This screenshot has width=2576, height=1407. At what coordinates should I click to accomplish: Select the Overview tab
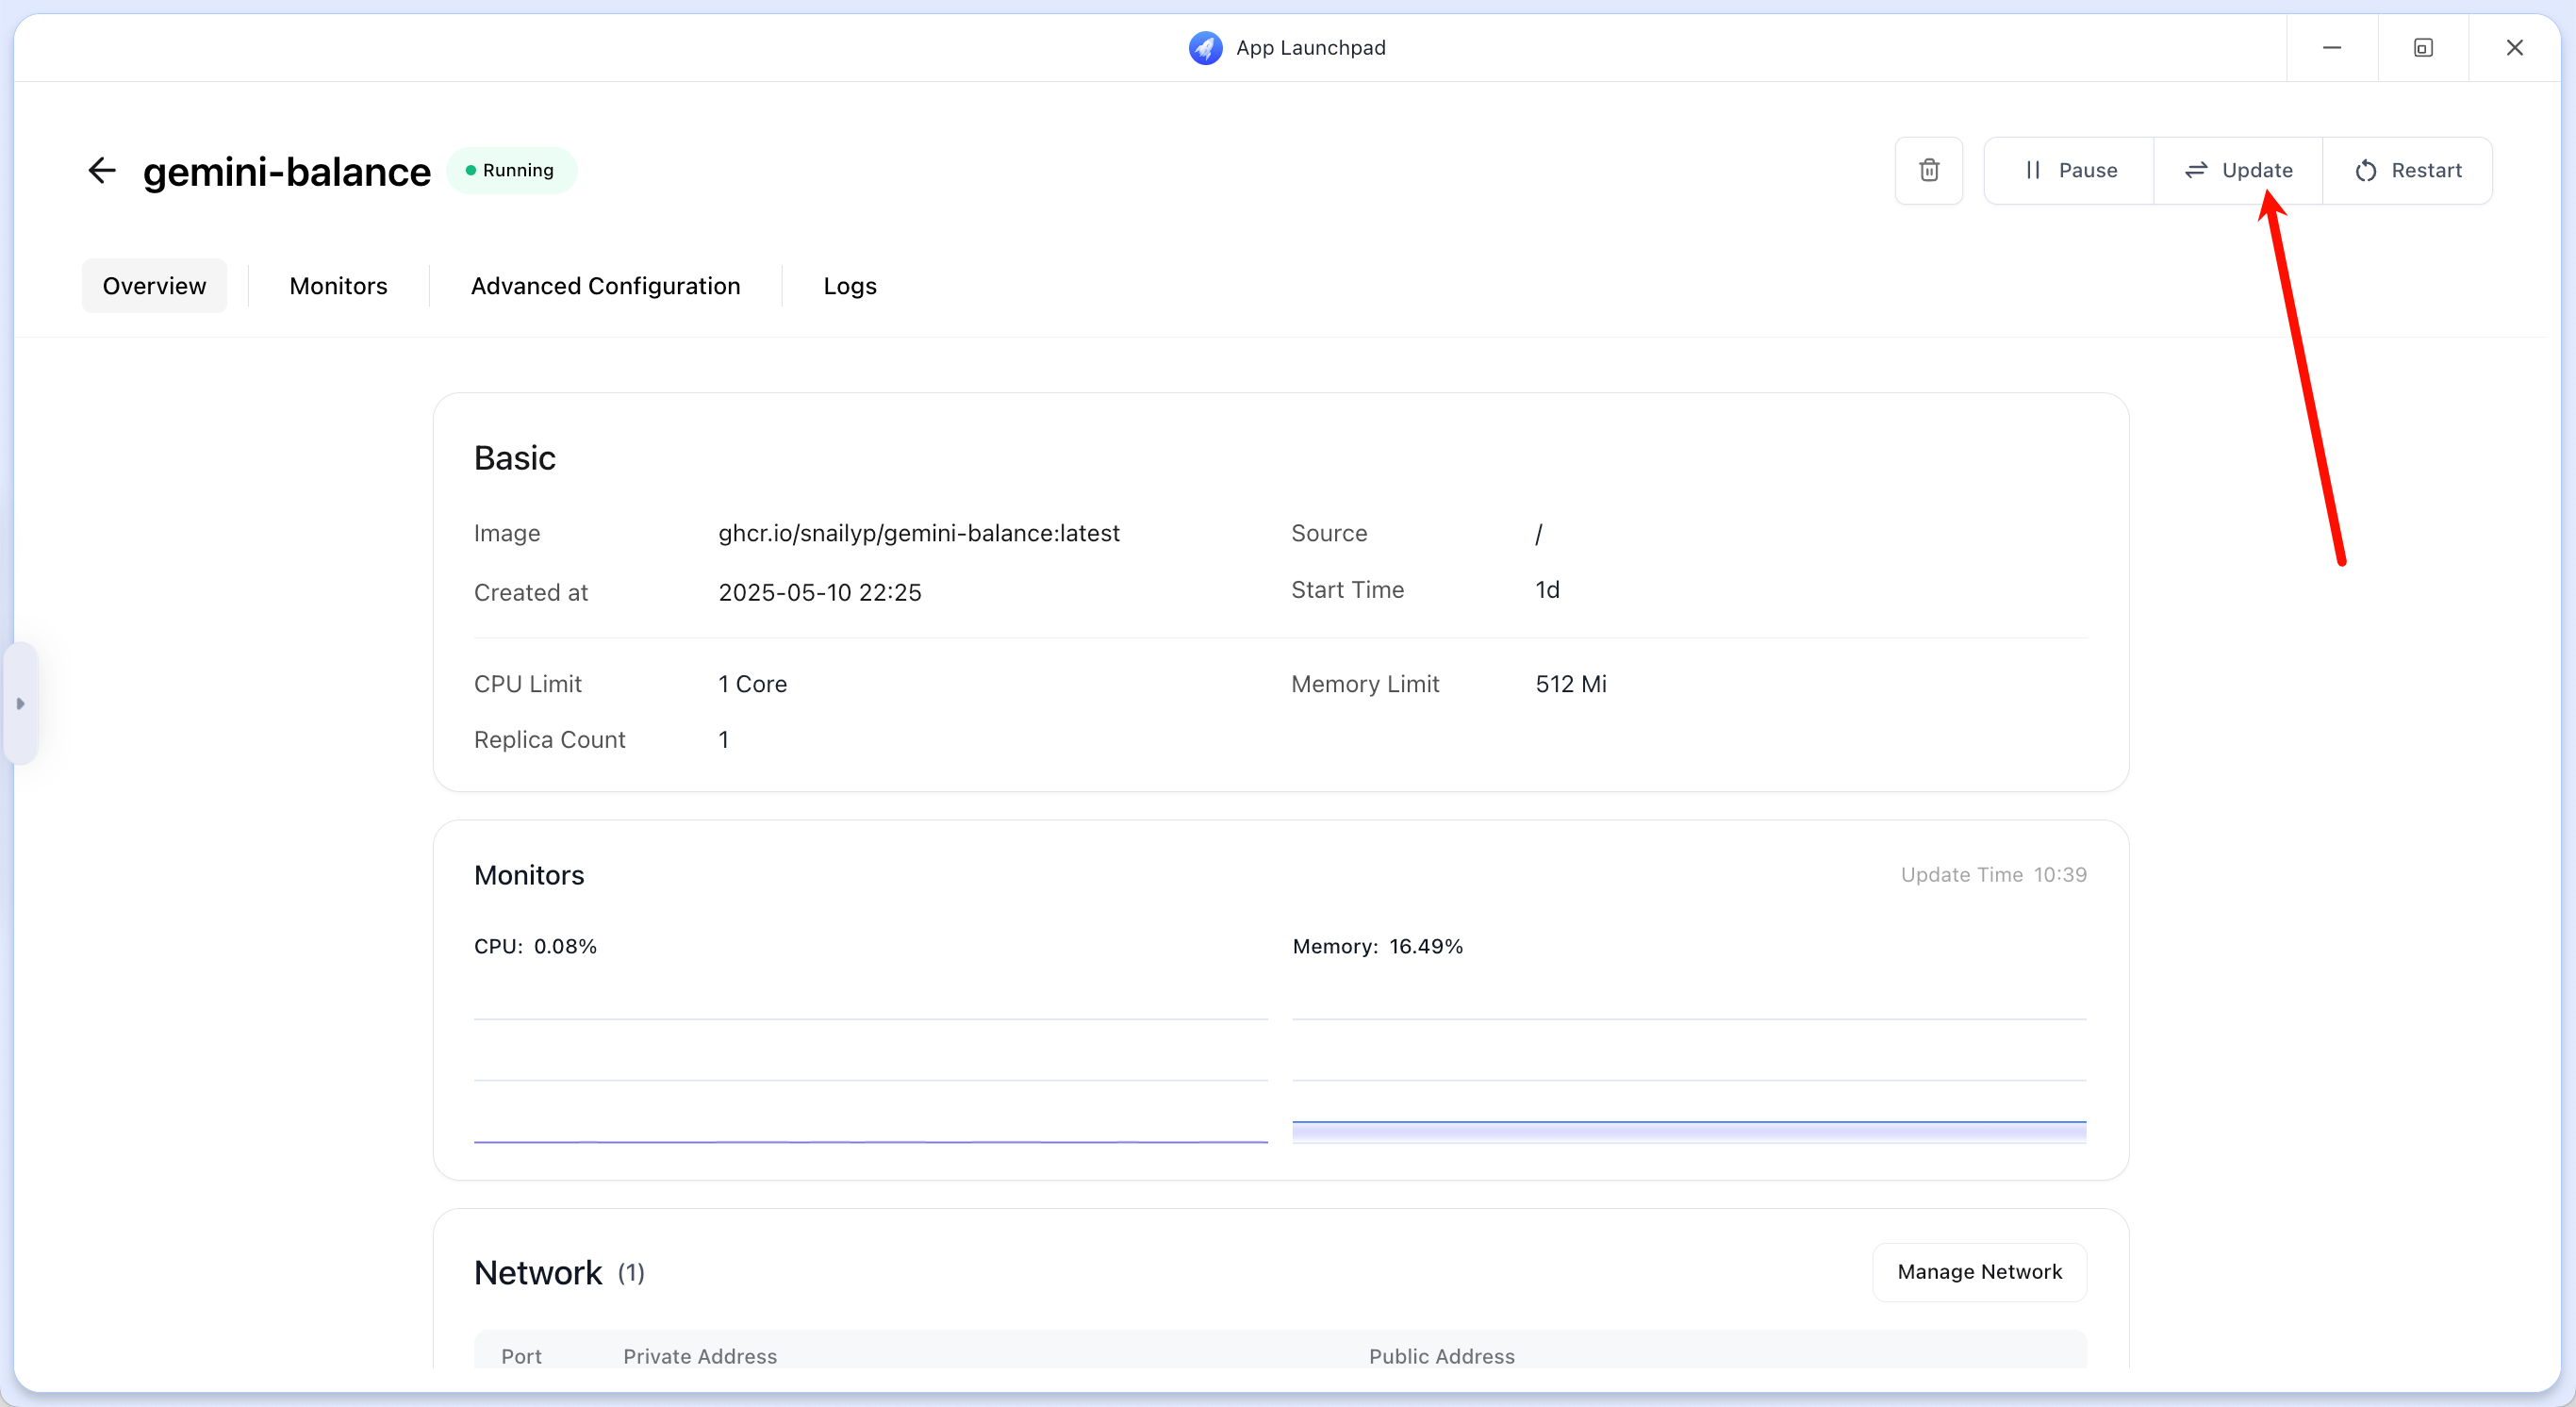pyautogui.click(x=154, y=286)
